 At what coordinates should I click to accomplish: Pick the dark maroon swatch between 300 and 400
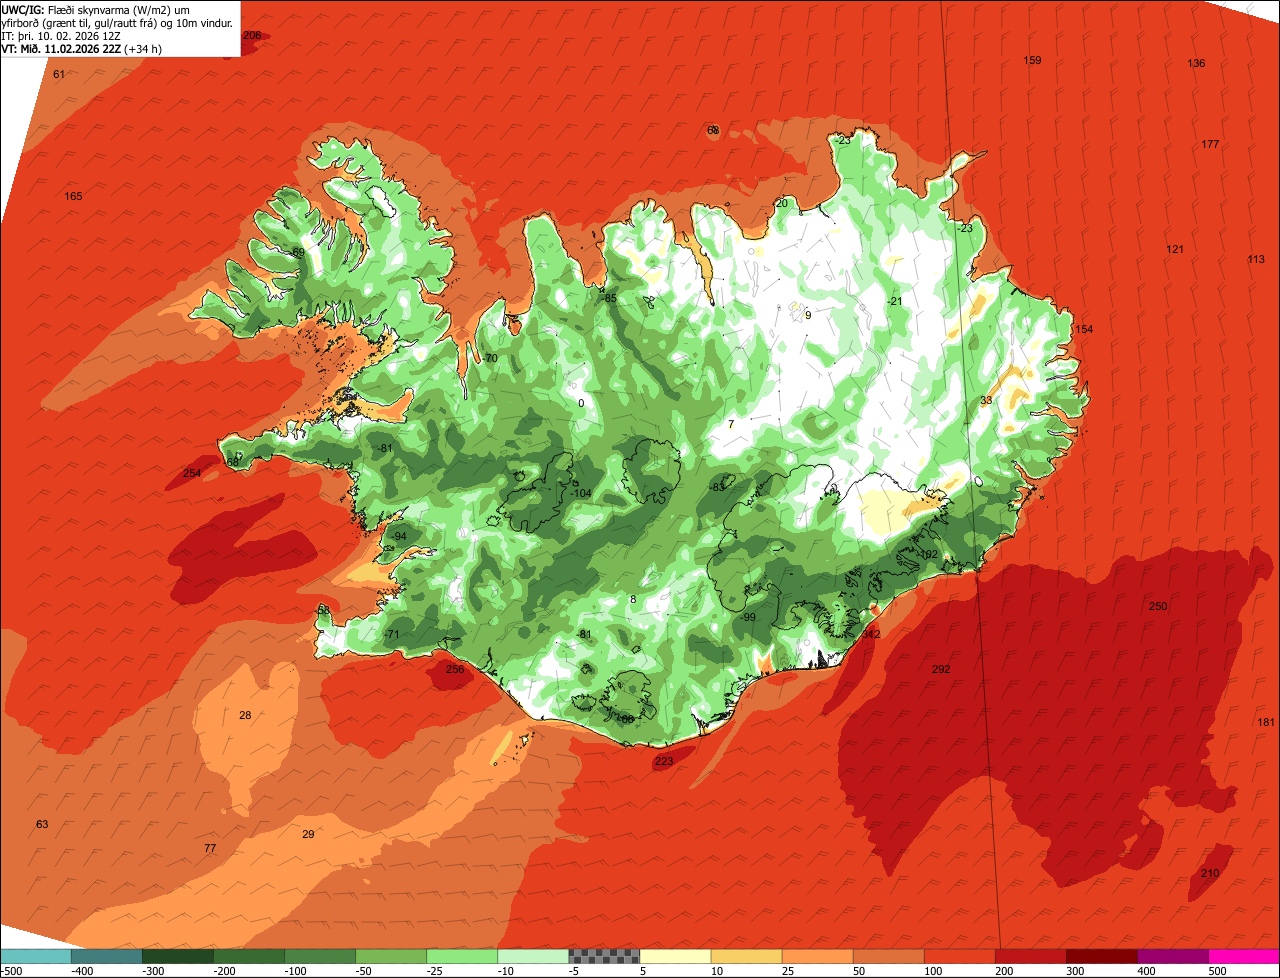click(x=1101, y=956)
